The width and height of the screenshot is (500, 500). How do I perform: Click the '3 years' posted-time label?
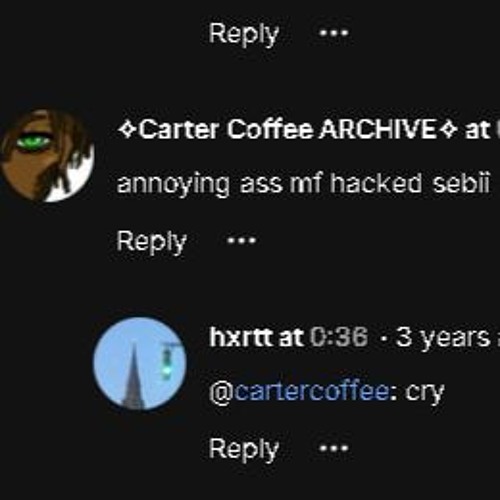tap(443, 338)
